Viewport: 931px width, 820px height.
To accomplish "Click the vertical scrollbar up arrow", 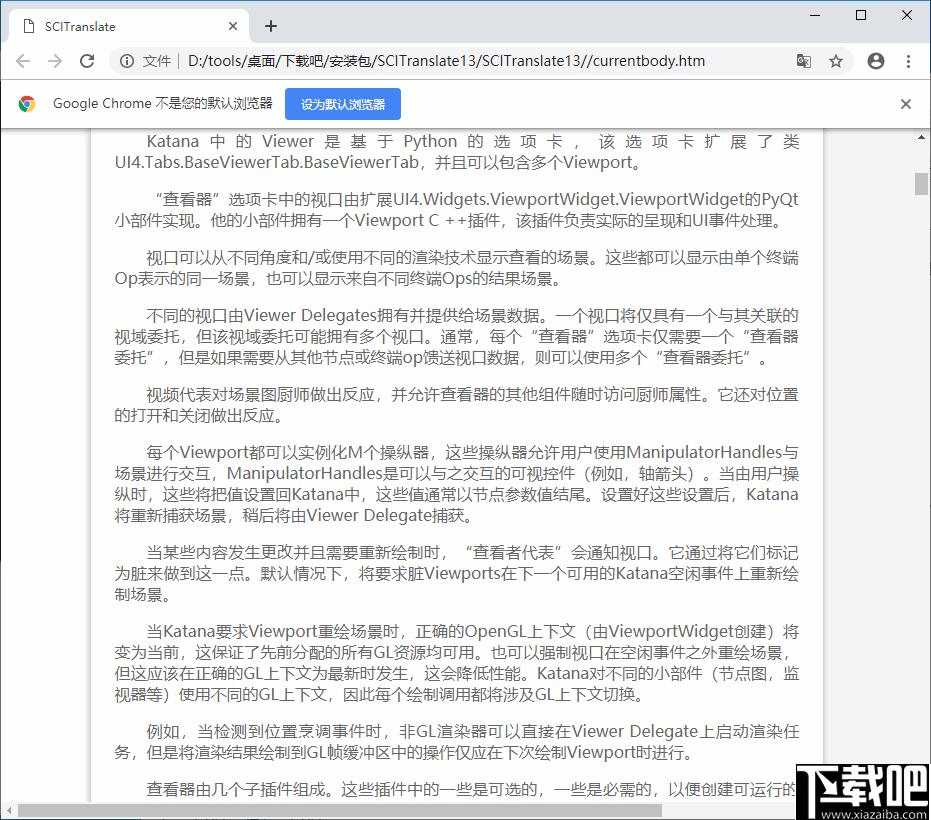I will (x=921, y=138).
